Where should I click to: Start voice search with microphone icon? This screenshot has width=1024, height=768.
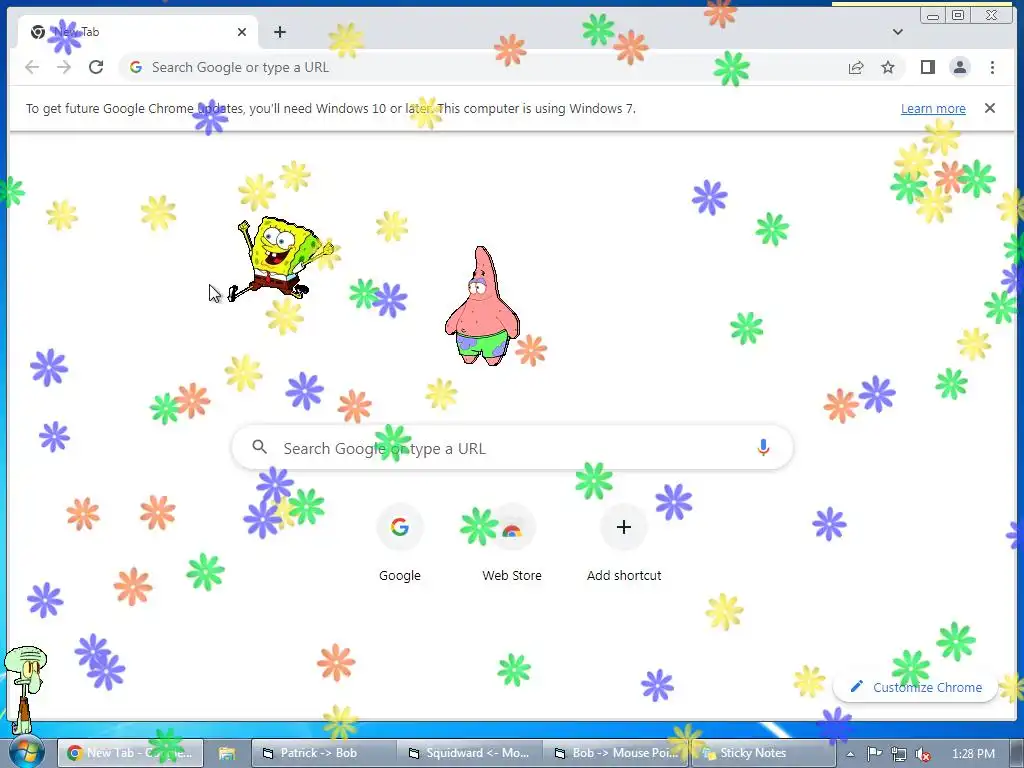763,448
